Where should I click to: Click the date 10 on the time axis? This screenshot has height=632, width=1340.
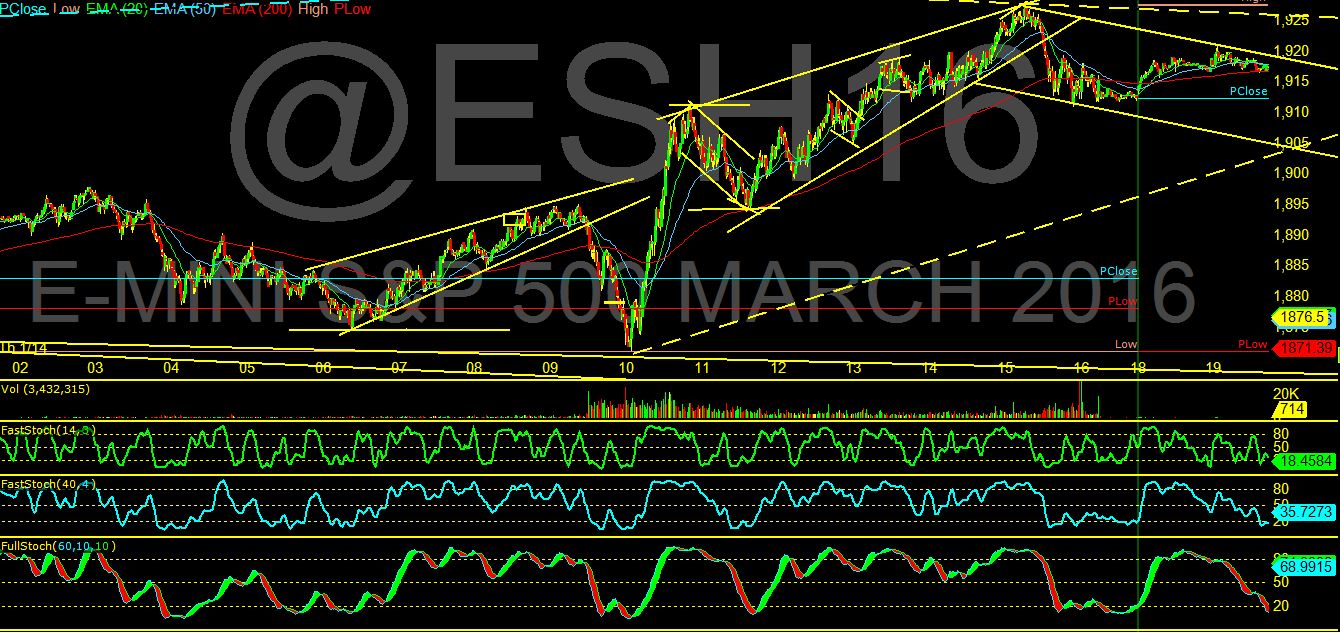coord(627,368)
